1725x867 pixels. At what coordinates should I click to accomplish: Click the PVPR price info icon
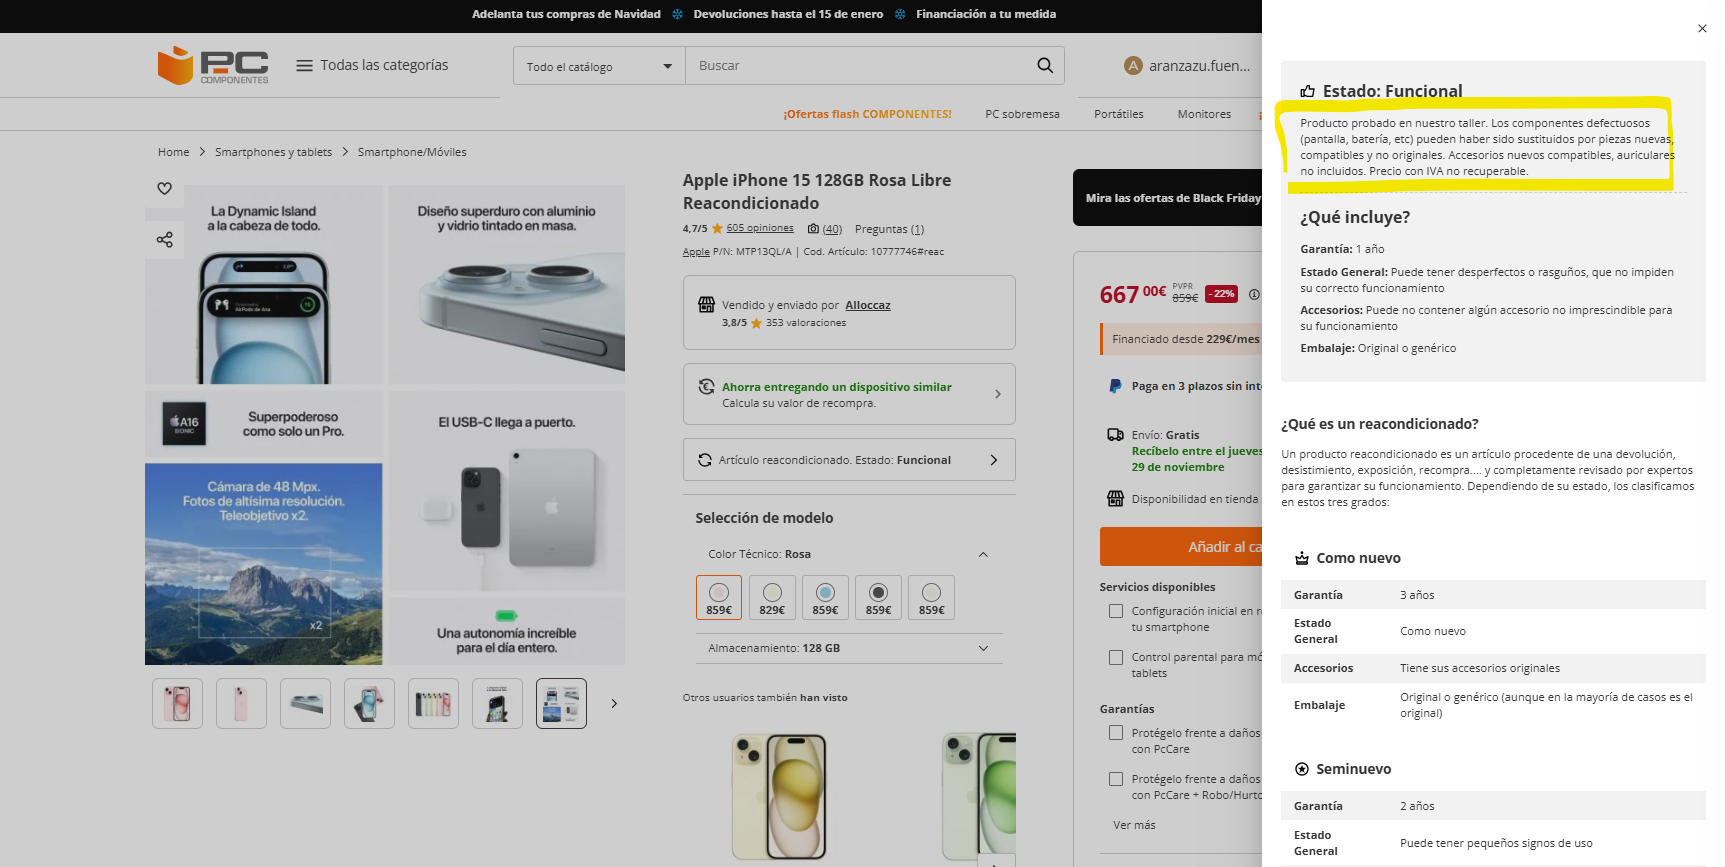tap(1254, 294)
